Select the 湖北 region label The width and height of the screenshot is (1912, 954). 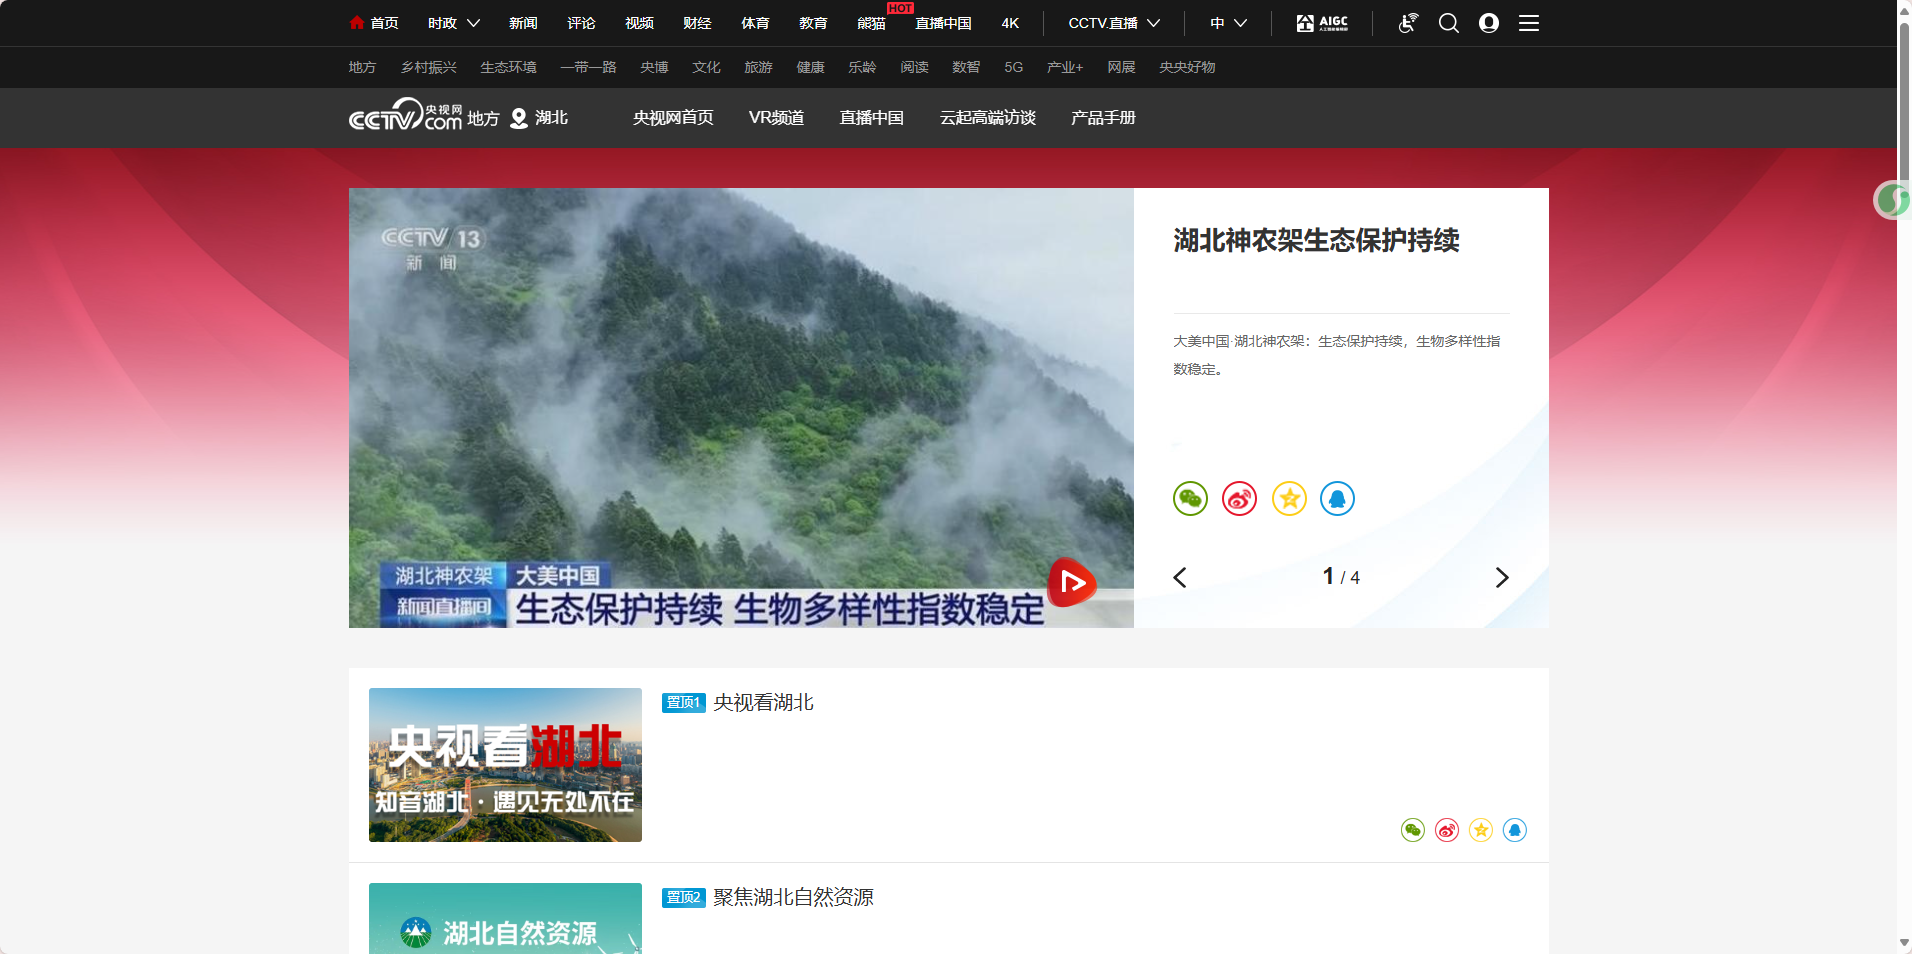click(x=551, y=118)
